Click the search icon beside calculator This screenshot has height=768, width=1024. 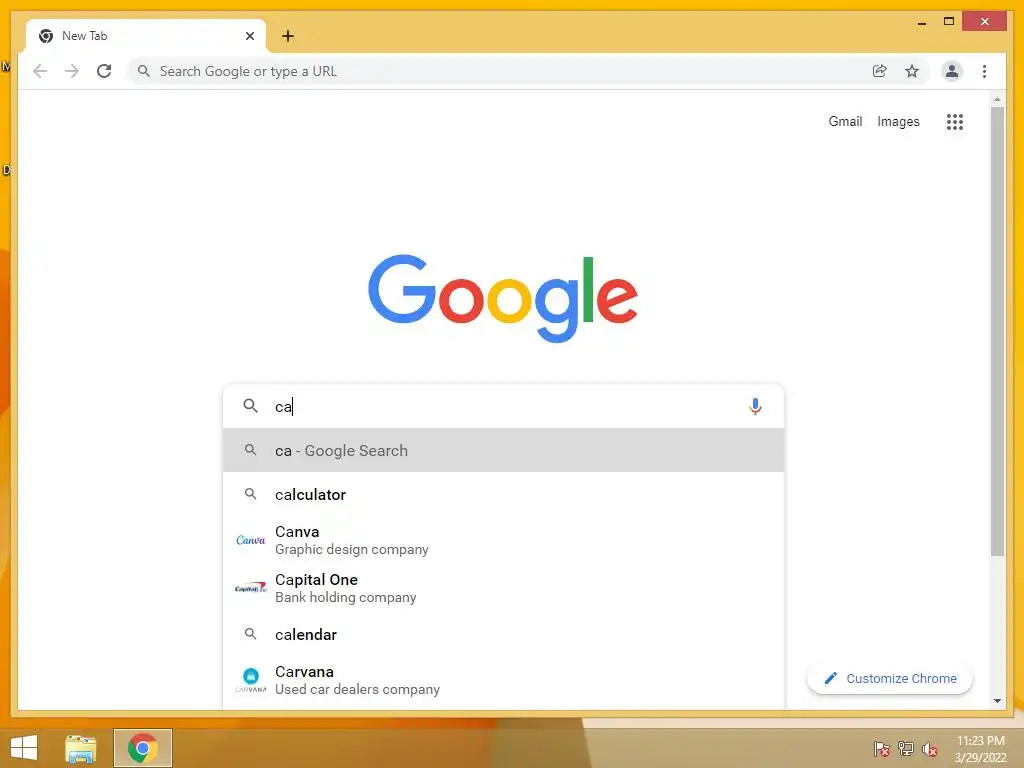[x=250, y=494]
